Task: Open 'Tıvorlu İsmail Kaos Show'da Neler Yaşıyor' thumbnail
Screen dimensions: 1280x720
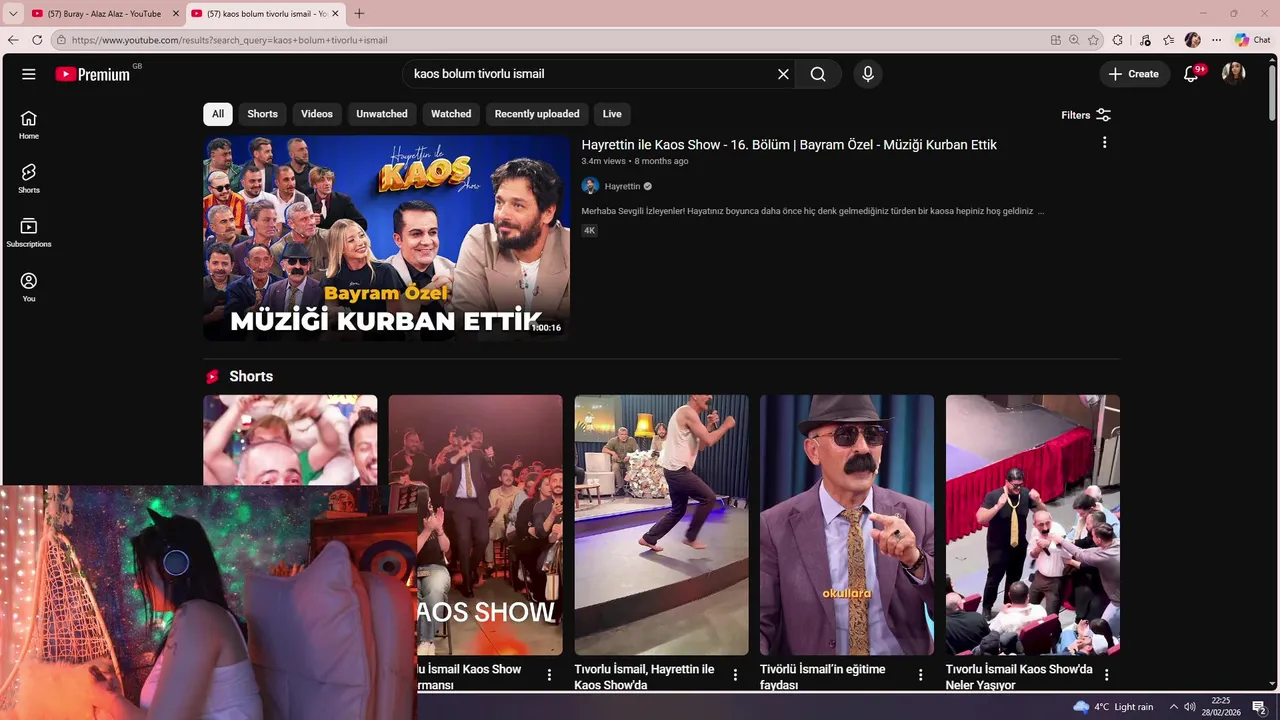Action: pos(1033,525)
